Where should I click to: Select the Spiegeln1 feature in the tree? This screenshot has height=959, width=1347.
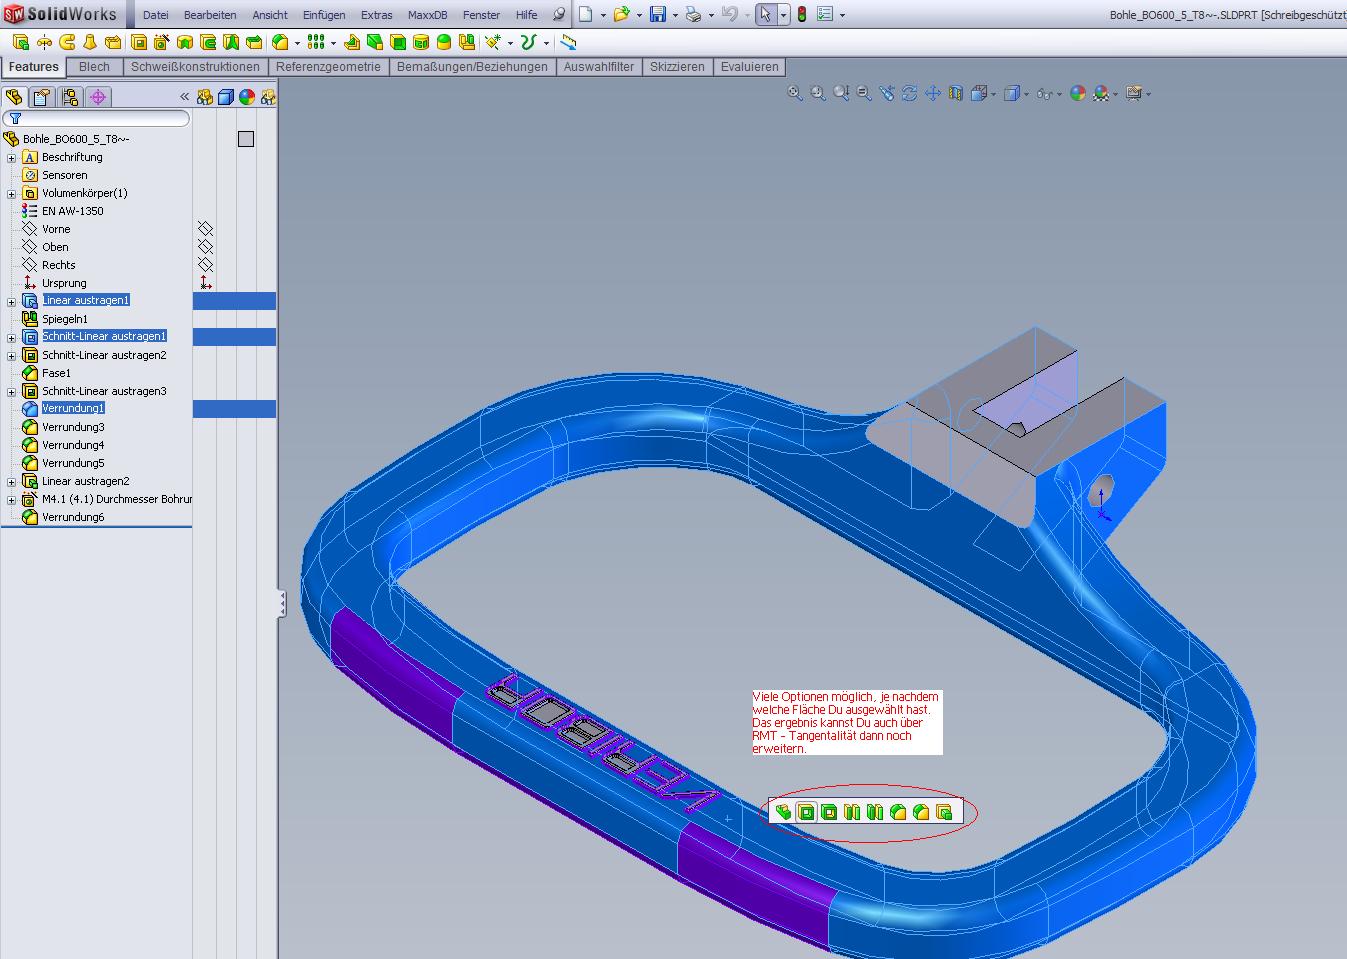(x=64, y=319)
